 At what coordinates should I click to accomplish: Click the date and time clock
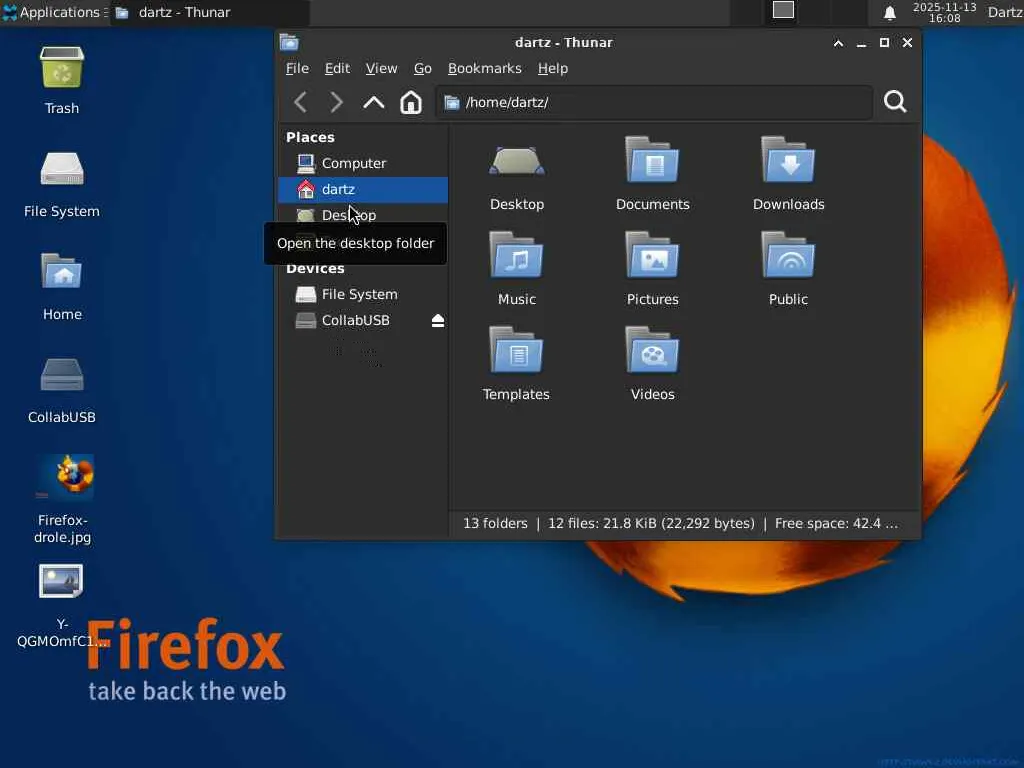[944, 12]
